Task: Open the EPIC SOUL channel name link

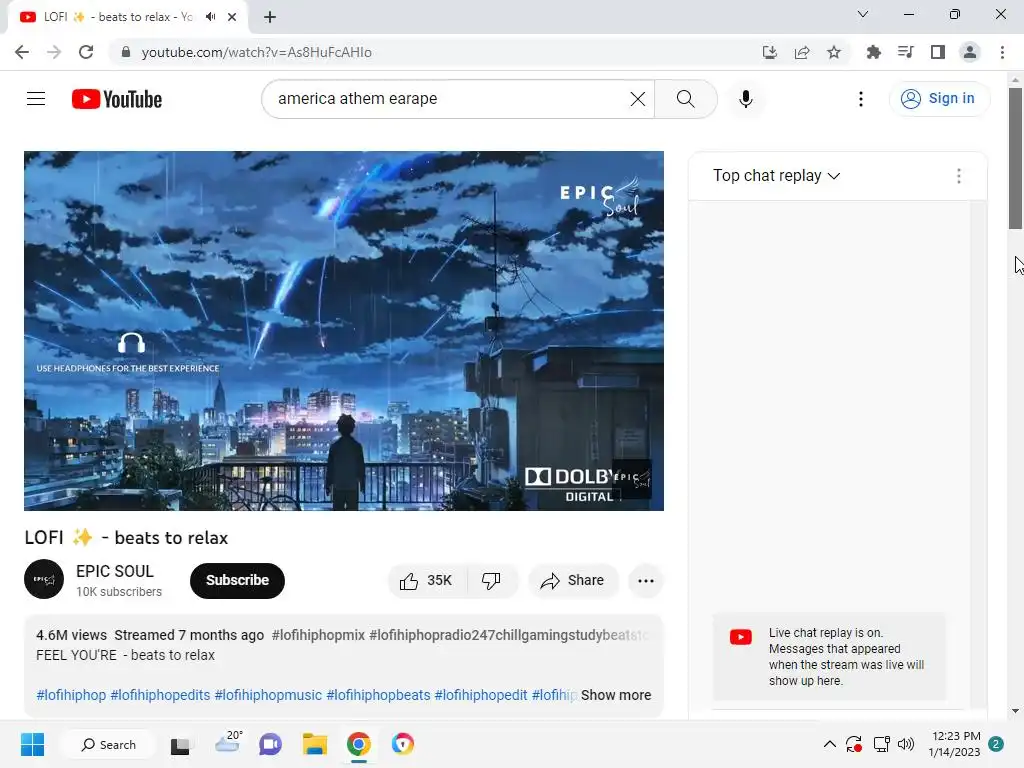Action: pyautogui.click(x=115, y=571)
